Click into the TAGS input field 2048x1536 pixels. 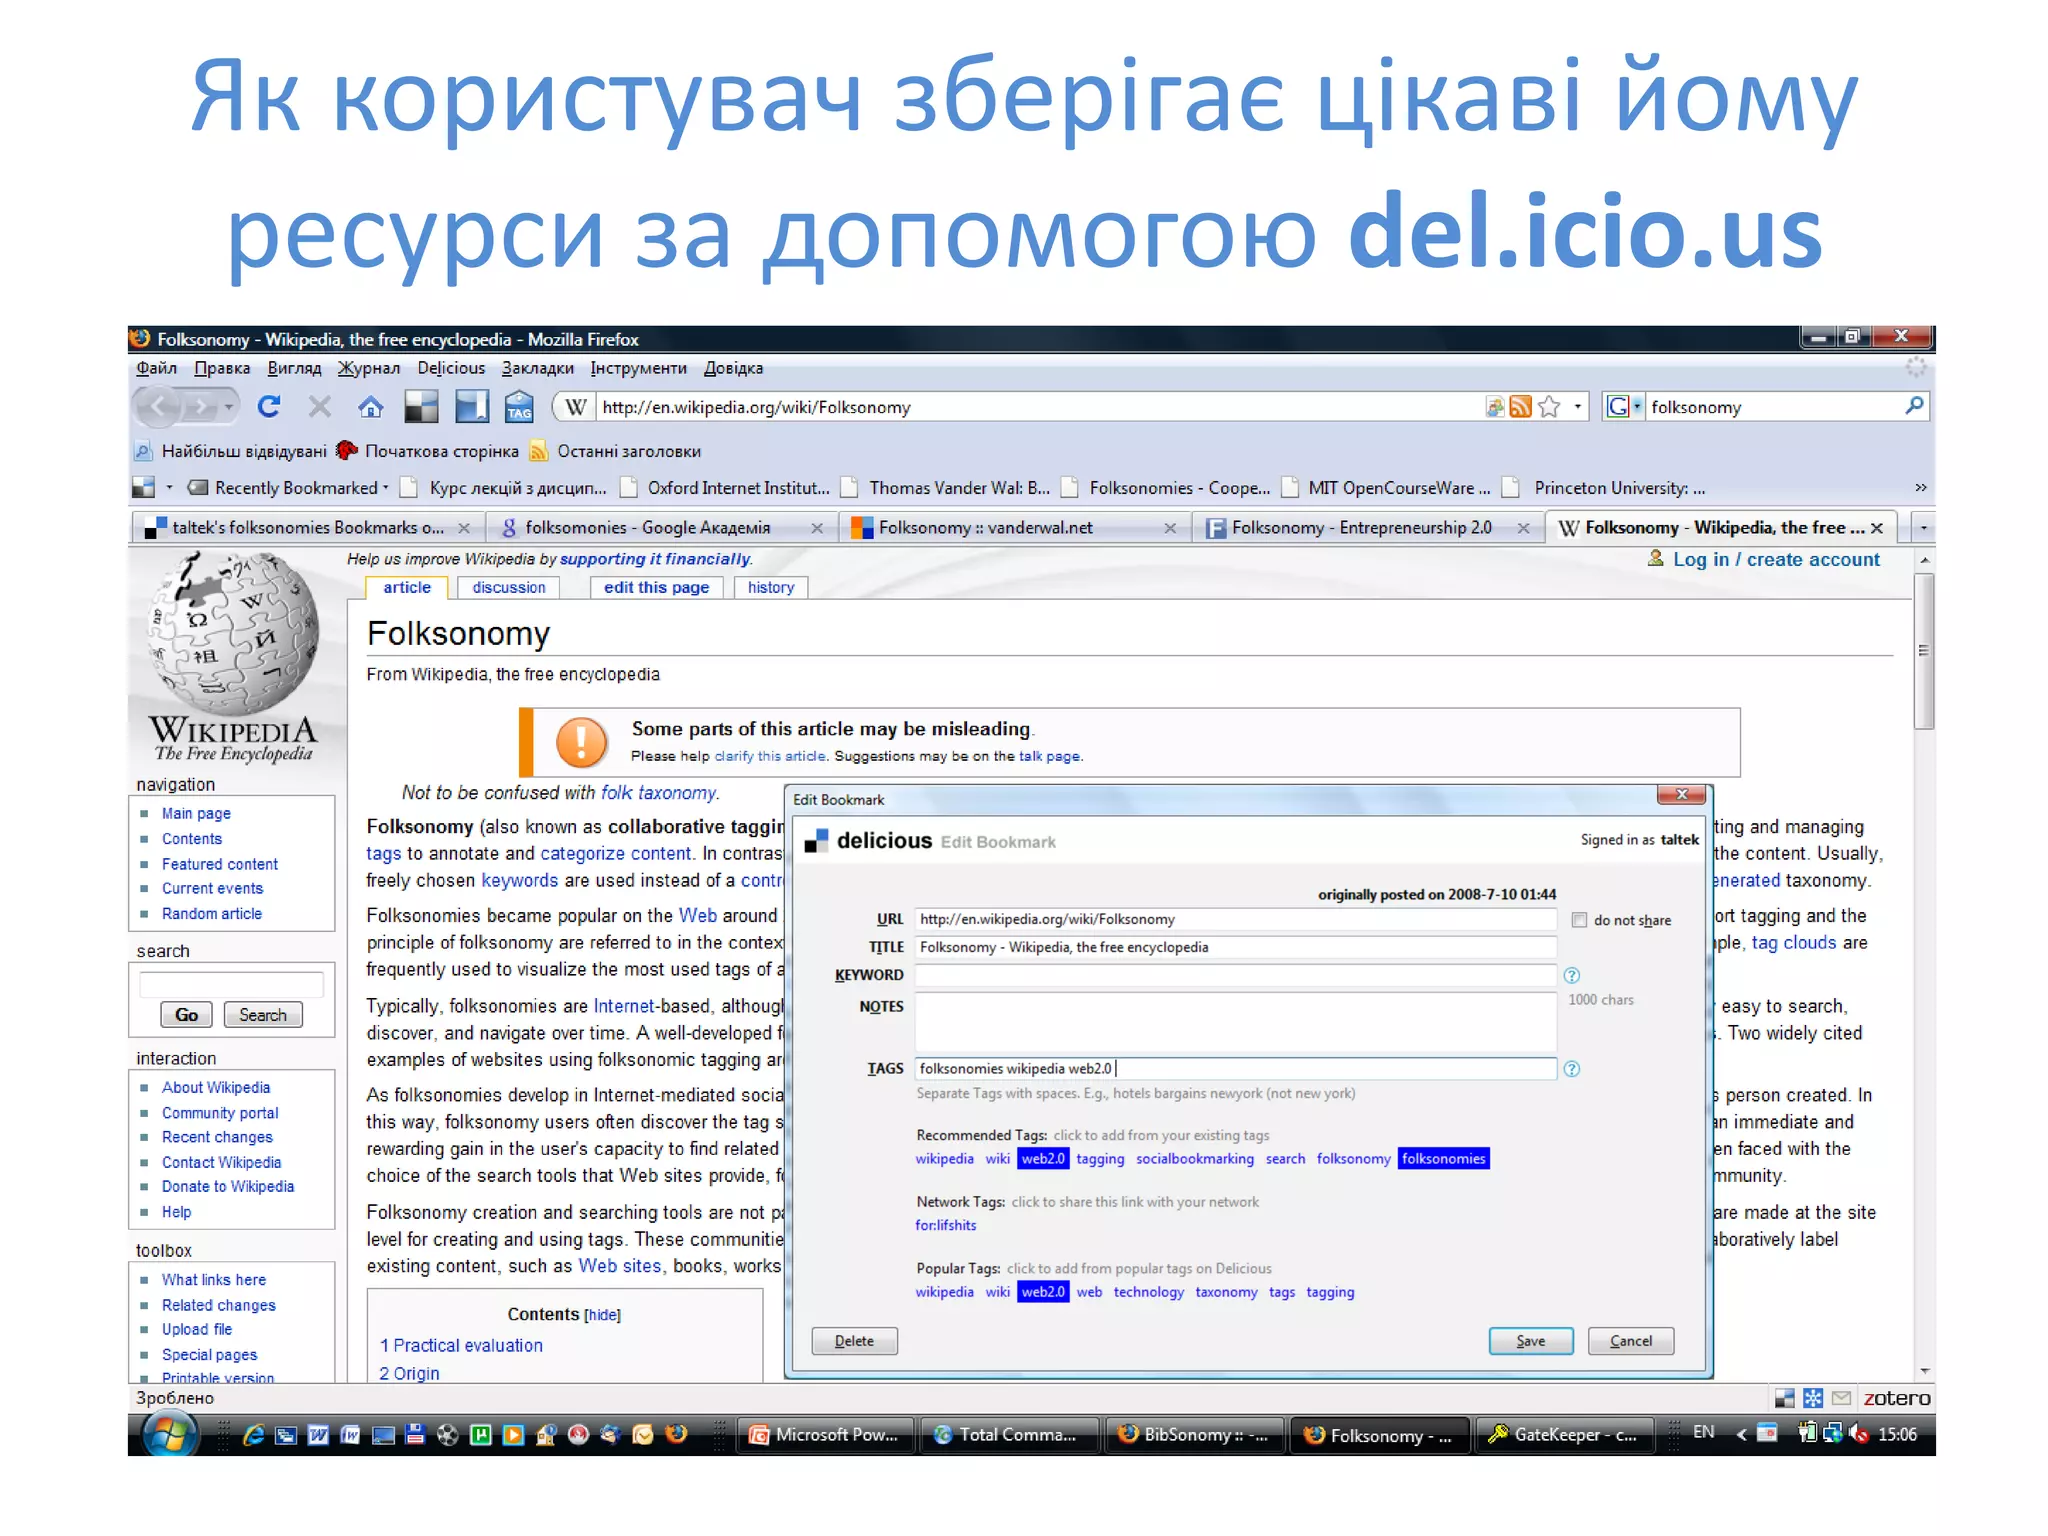point(1236,1069)
